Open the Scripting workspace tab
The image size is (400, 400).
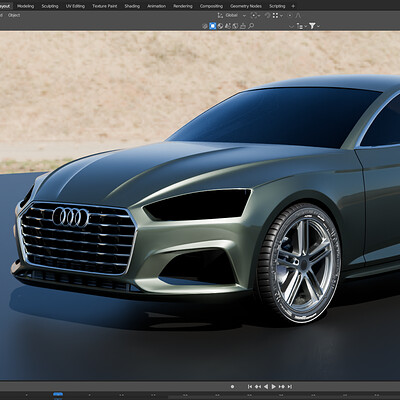click(277, 6)
